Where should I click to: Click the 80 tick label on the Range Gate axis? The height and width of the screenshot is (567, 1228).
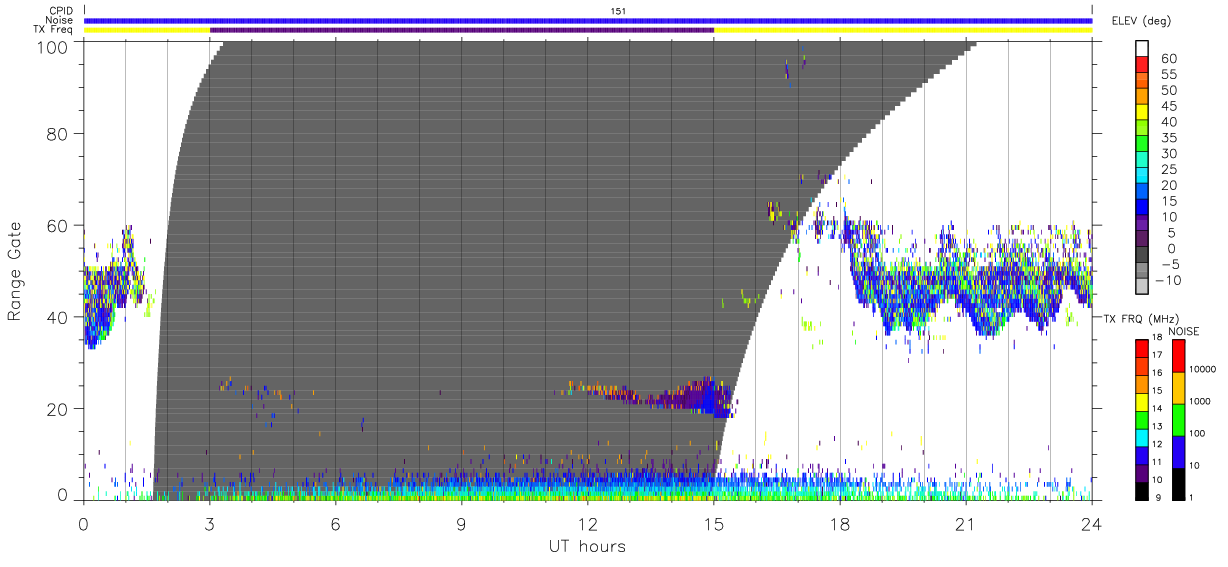pyautogui.click(x=59, y=133)
